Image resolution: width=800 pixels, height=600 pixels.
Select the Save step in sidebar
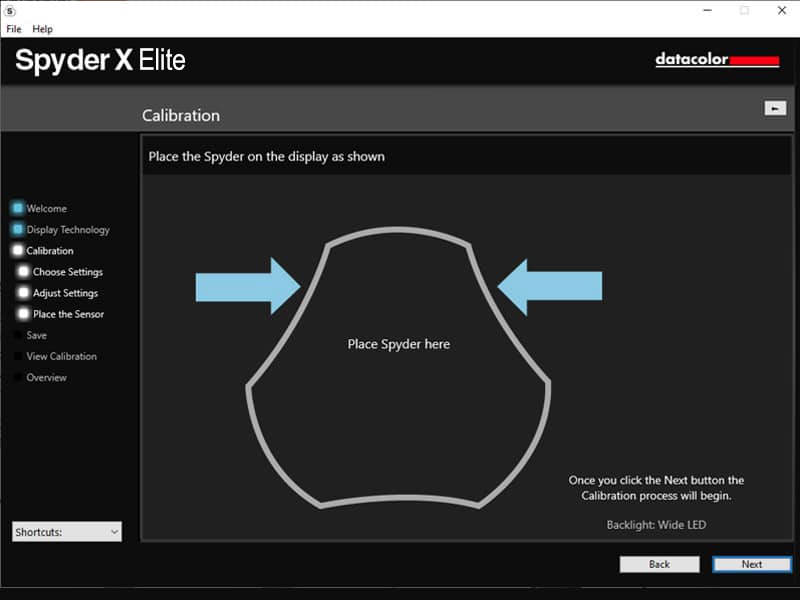37,335
